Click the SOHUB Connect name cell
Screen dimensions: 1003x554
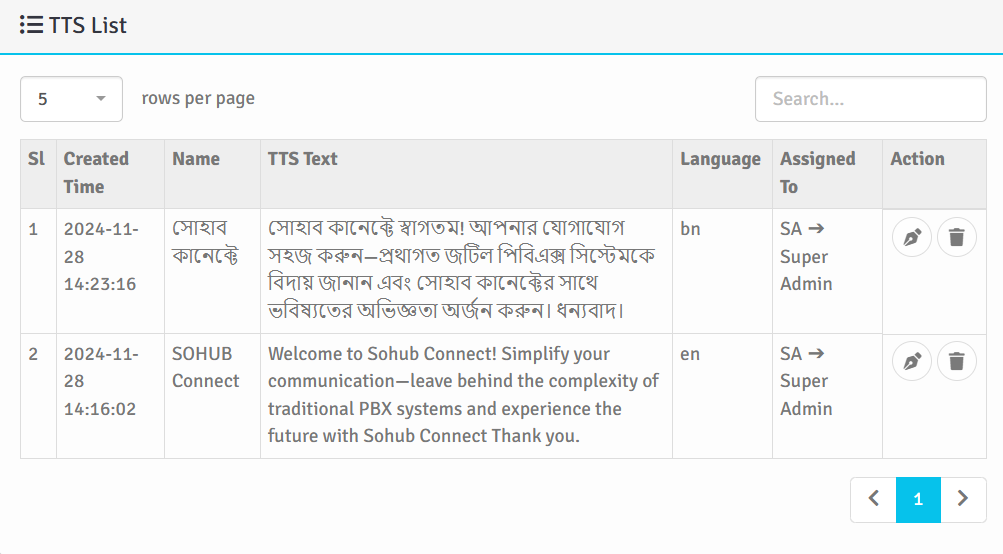pyautogui.click(x=206, y=367)
